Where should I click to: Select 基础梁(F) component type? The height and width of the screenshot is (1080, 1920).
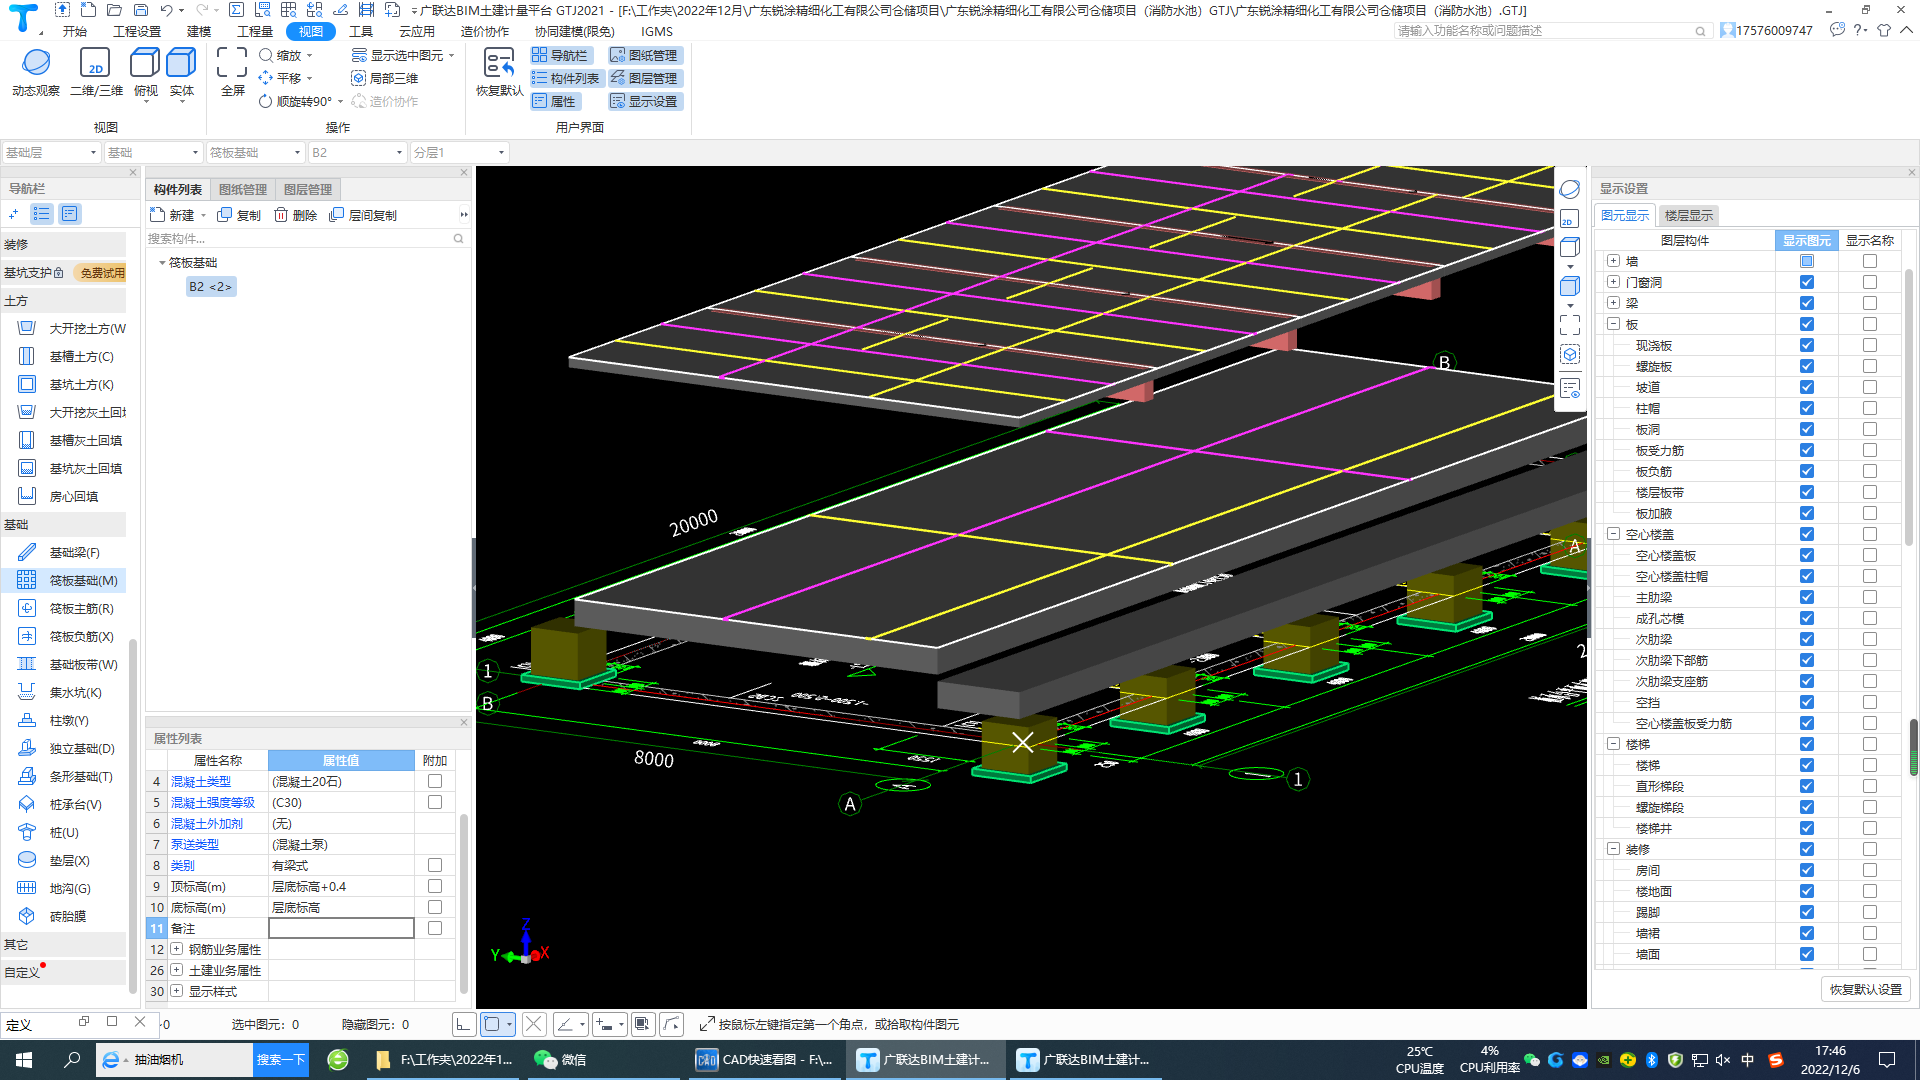[62, 552]
